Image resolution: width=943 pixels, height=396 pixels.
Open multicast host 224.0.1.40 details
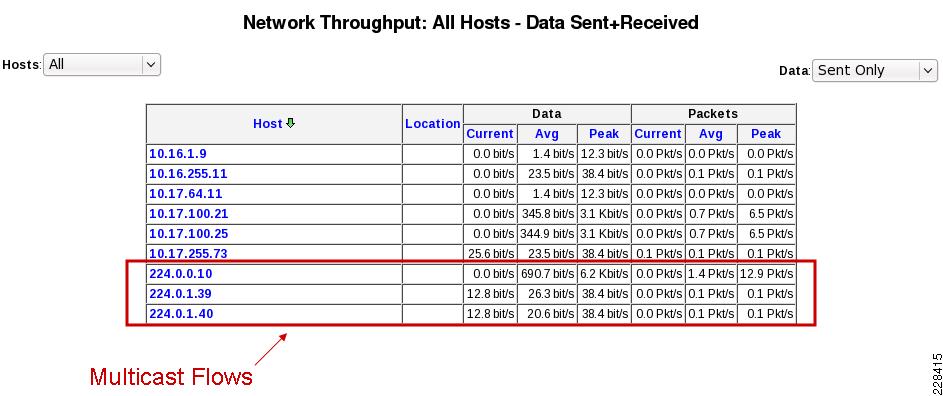181,314
